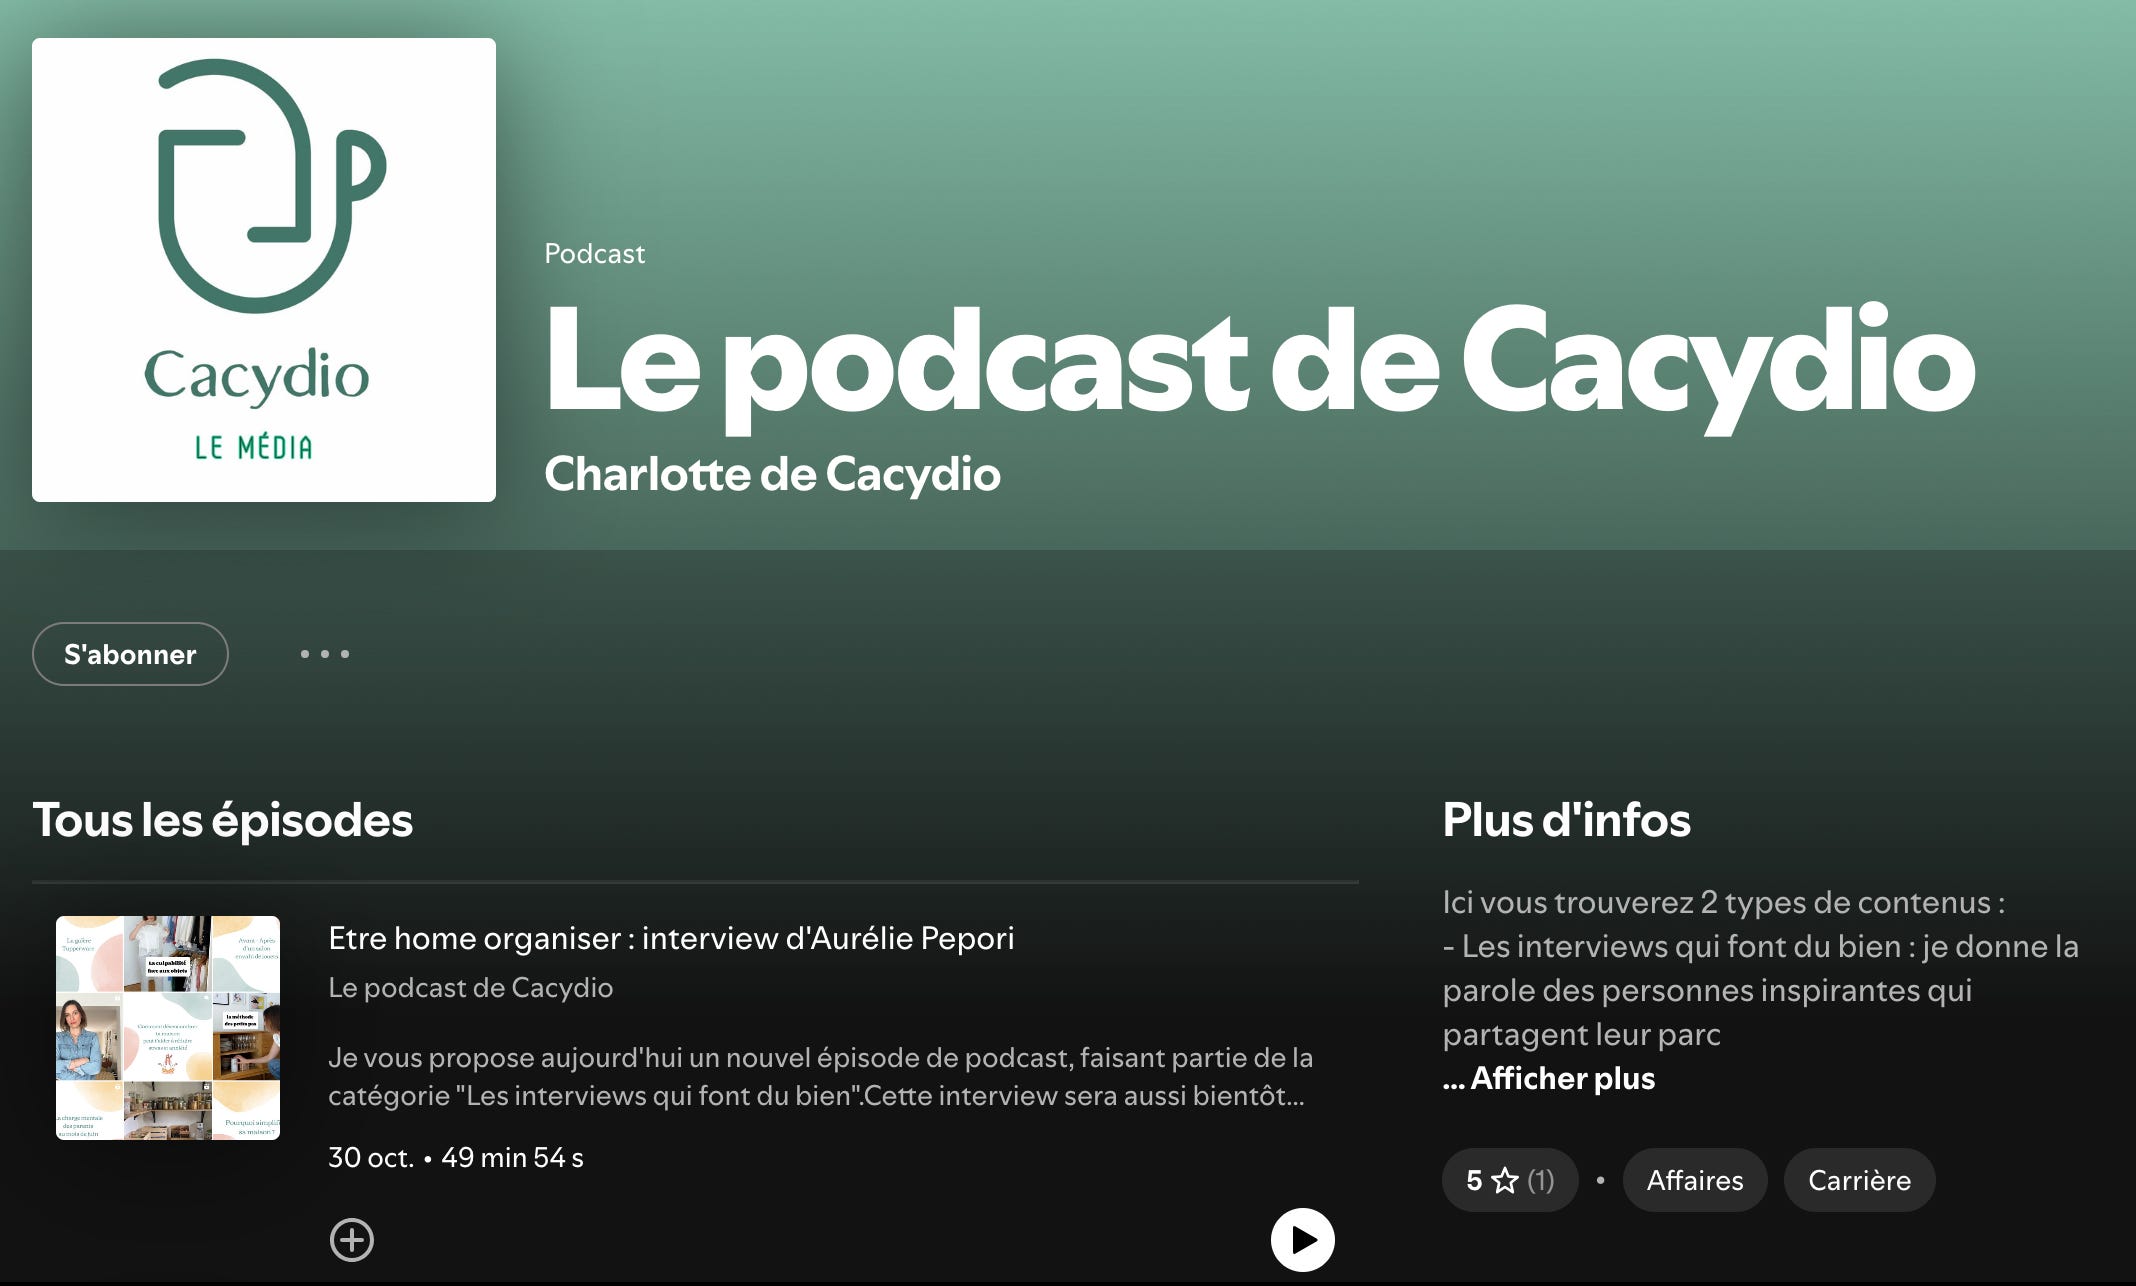
Task: Click the 30 oct. episode date
Action: pyautogui.click(x=370, y=1157)
